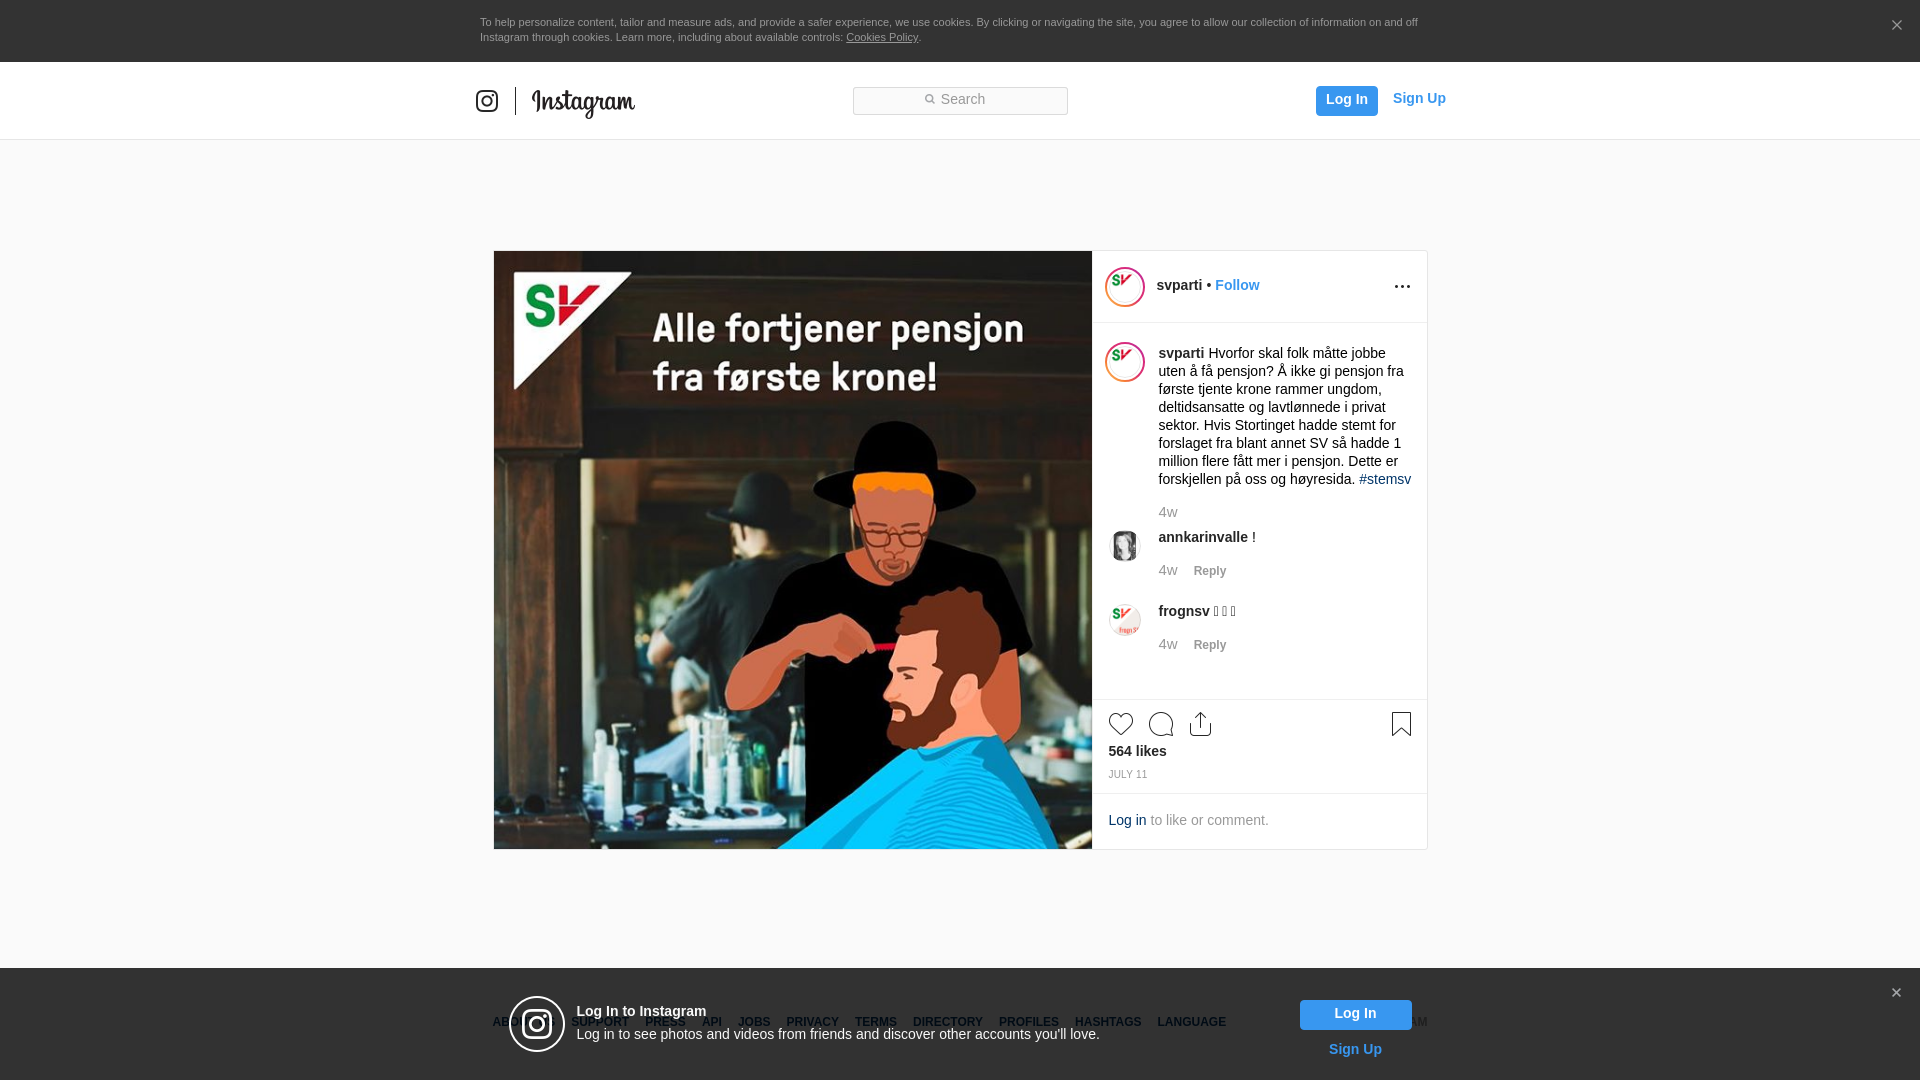
Task: Open the PROFILES footer link
Action: [x=1029, y=1022]
